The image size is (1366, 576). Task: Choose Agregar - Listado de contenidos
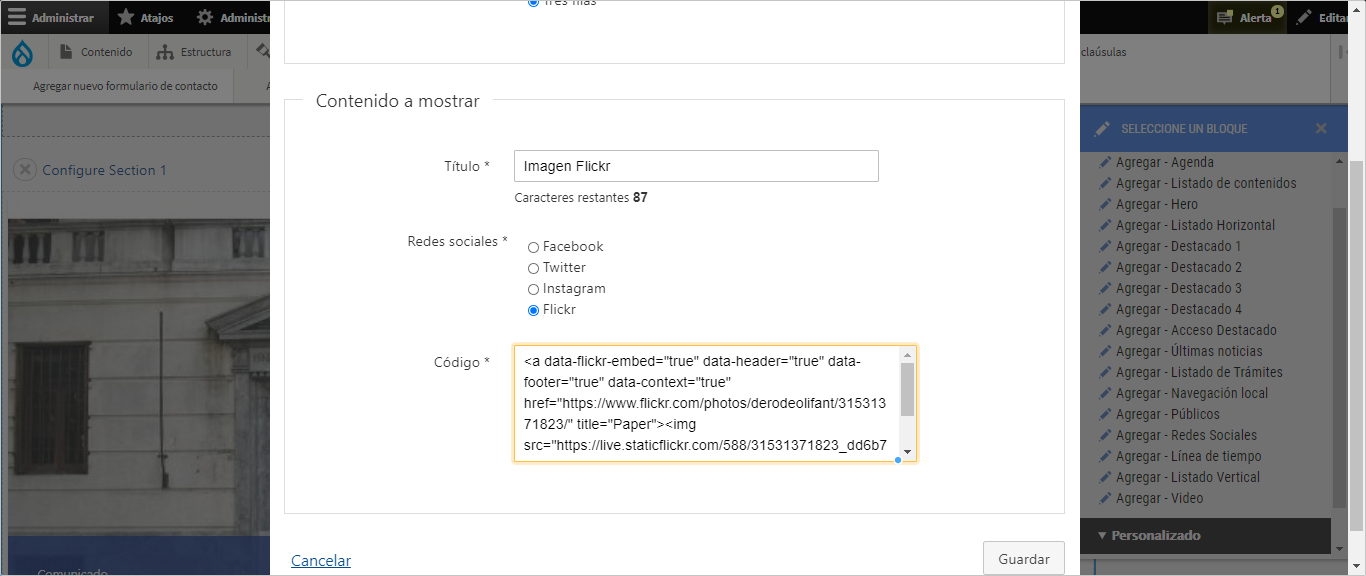click(1206, 183)
